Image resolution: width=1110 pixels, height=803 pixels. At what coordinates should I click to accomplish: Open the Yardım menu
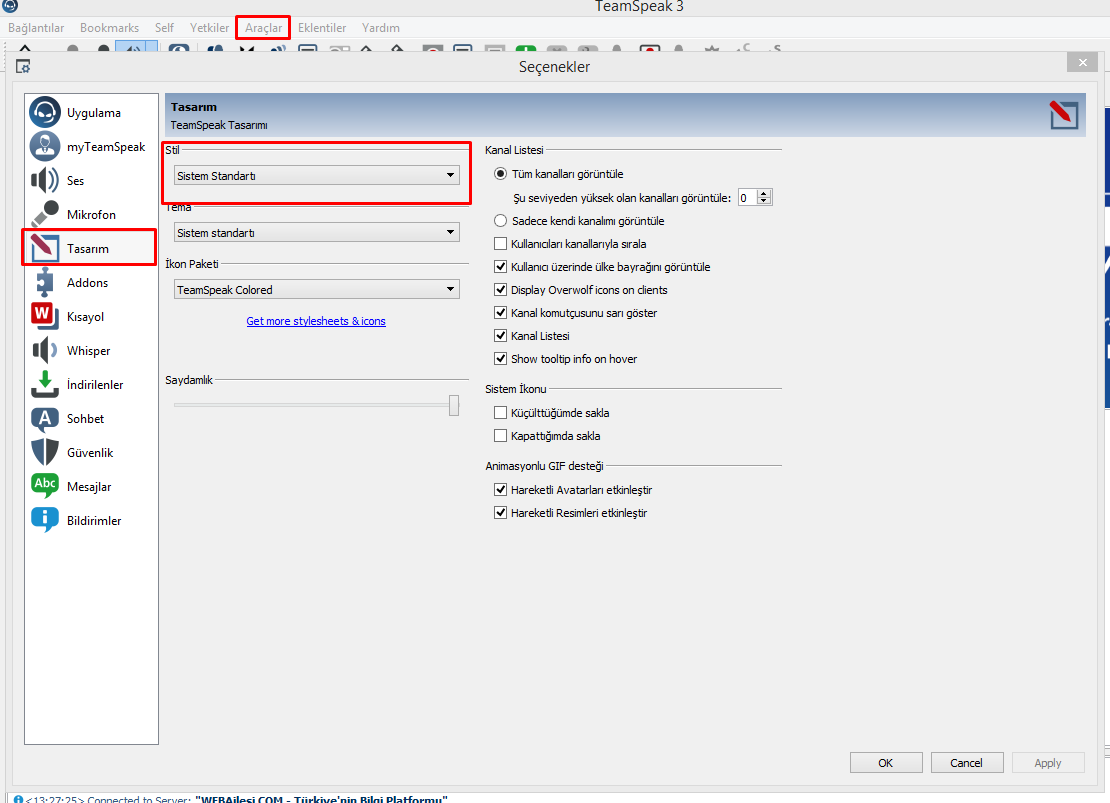(x=381, y=28)
